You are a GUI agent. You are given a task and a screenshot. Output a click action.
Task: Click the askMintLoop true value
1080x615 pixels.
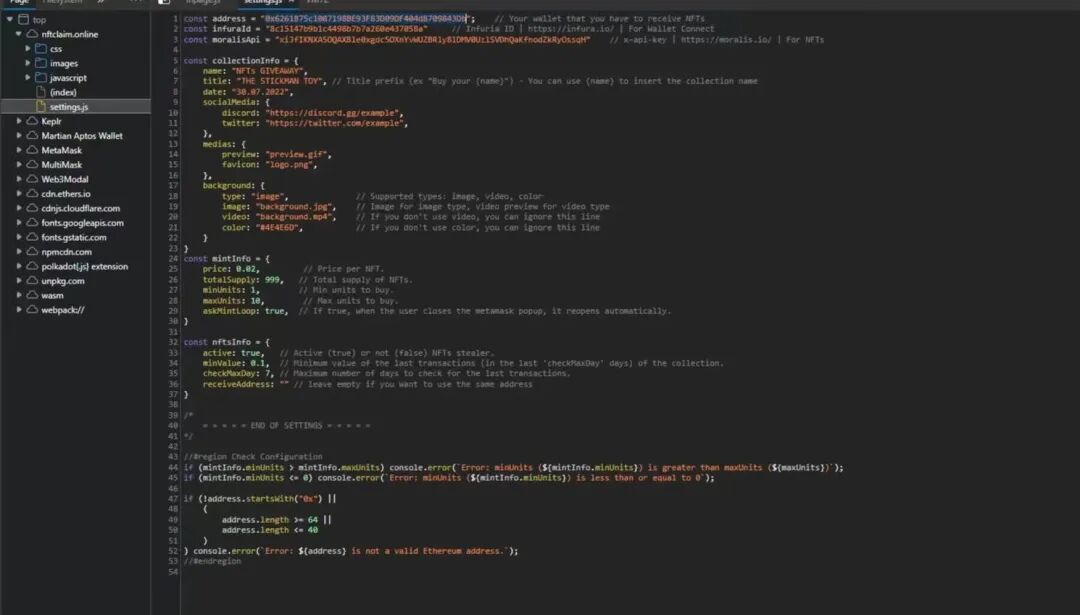[x=274, y=311]
